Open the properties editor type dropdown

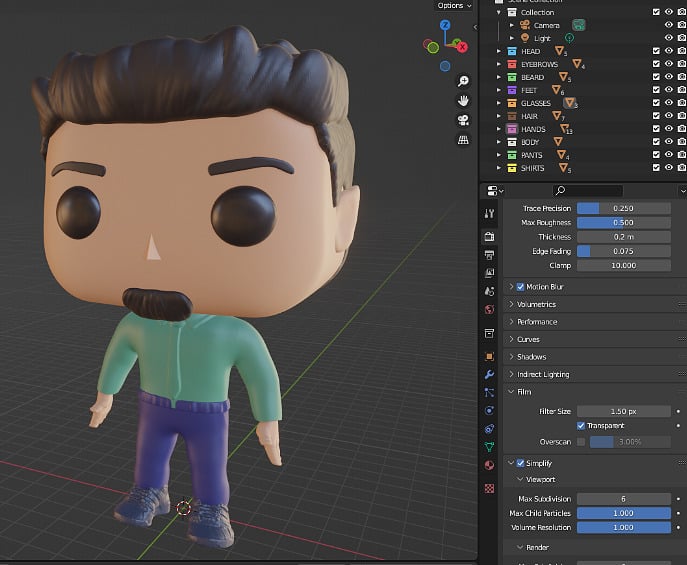(495, 191)
